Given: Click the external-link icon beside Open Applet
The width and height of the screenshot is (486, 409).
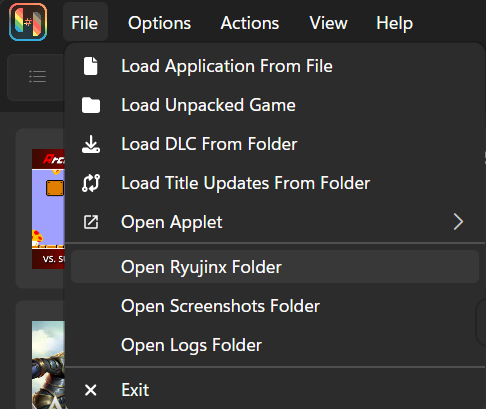Looking at the screenshot, I should (x=91, y=222).
